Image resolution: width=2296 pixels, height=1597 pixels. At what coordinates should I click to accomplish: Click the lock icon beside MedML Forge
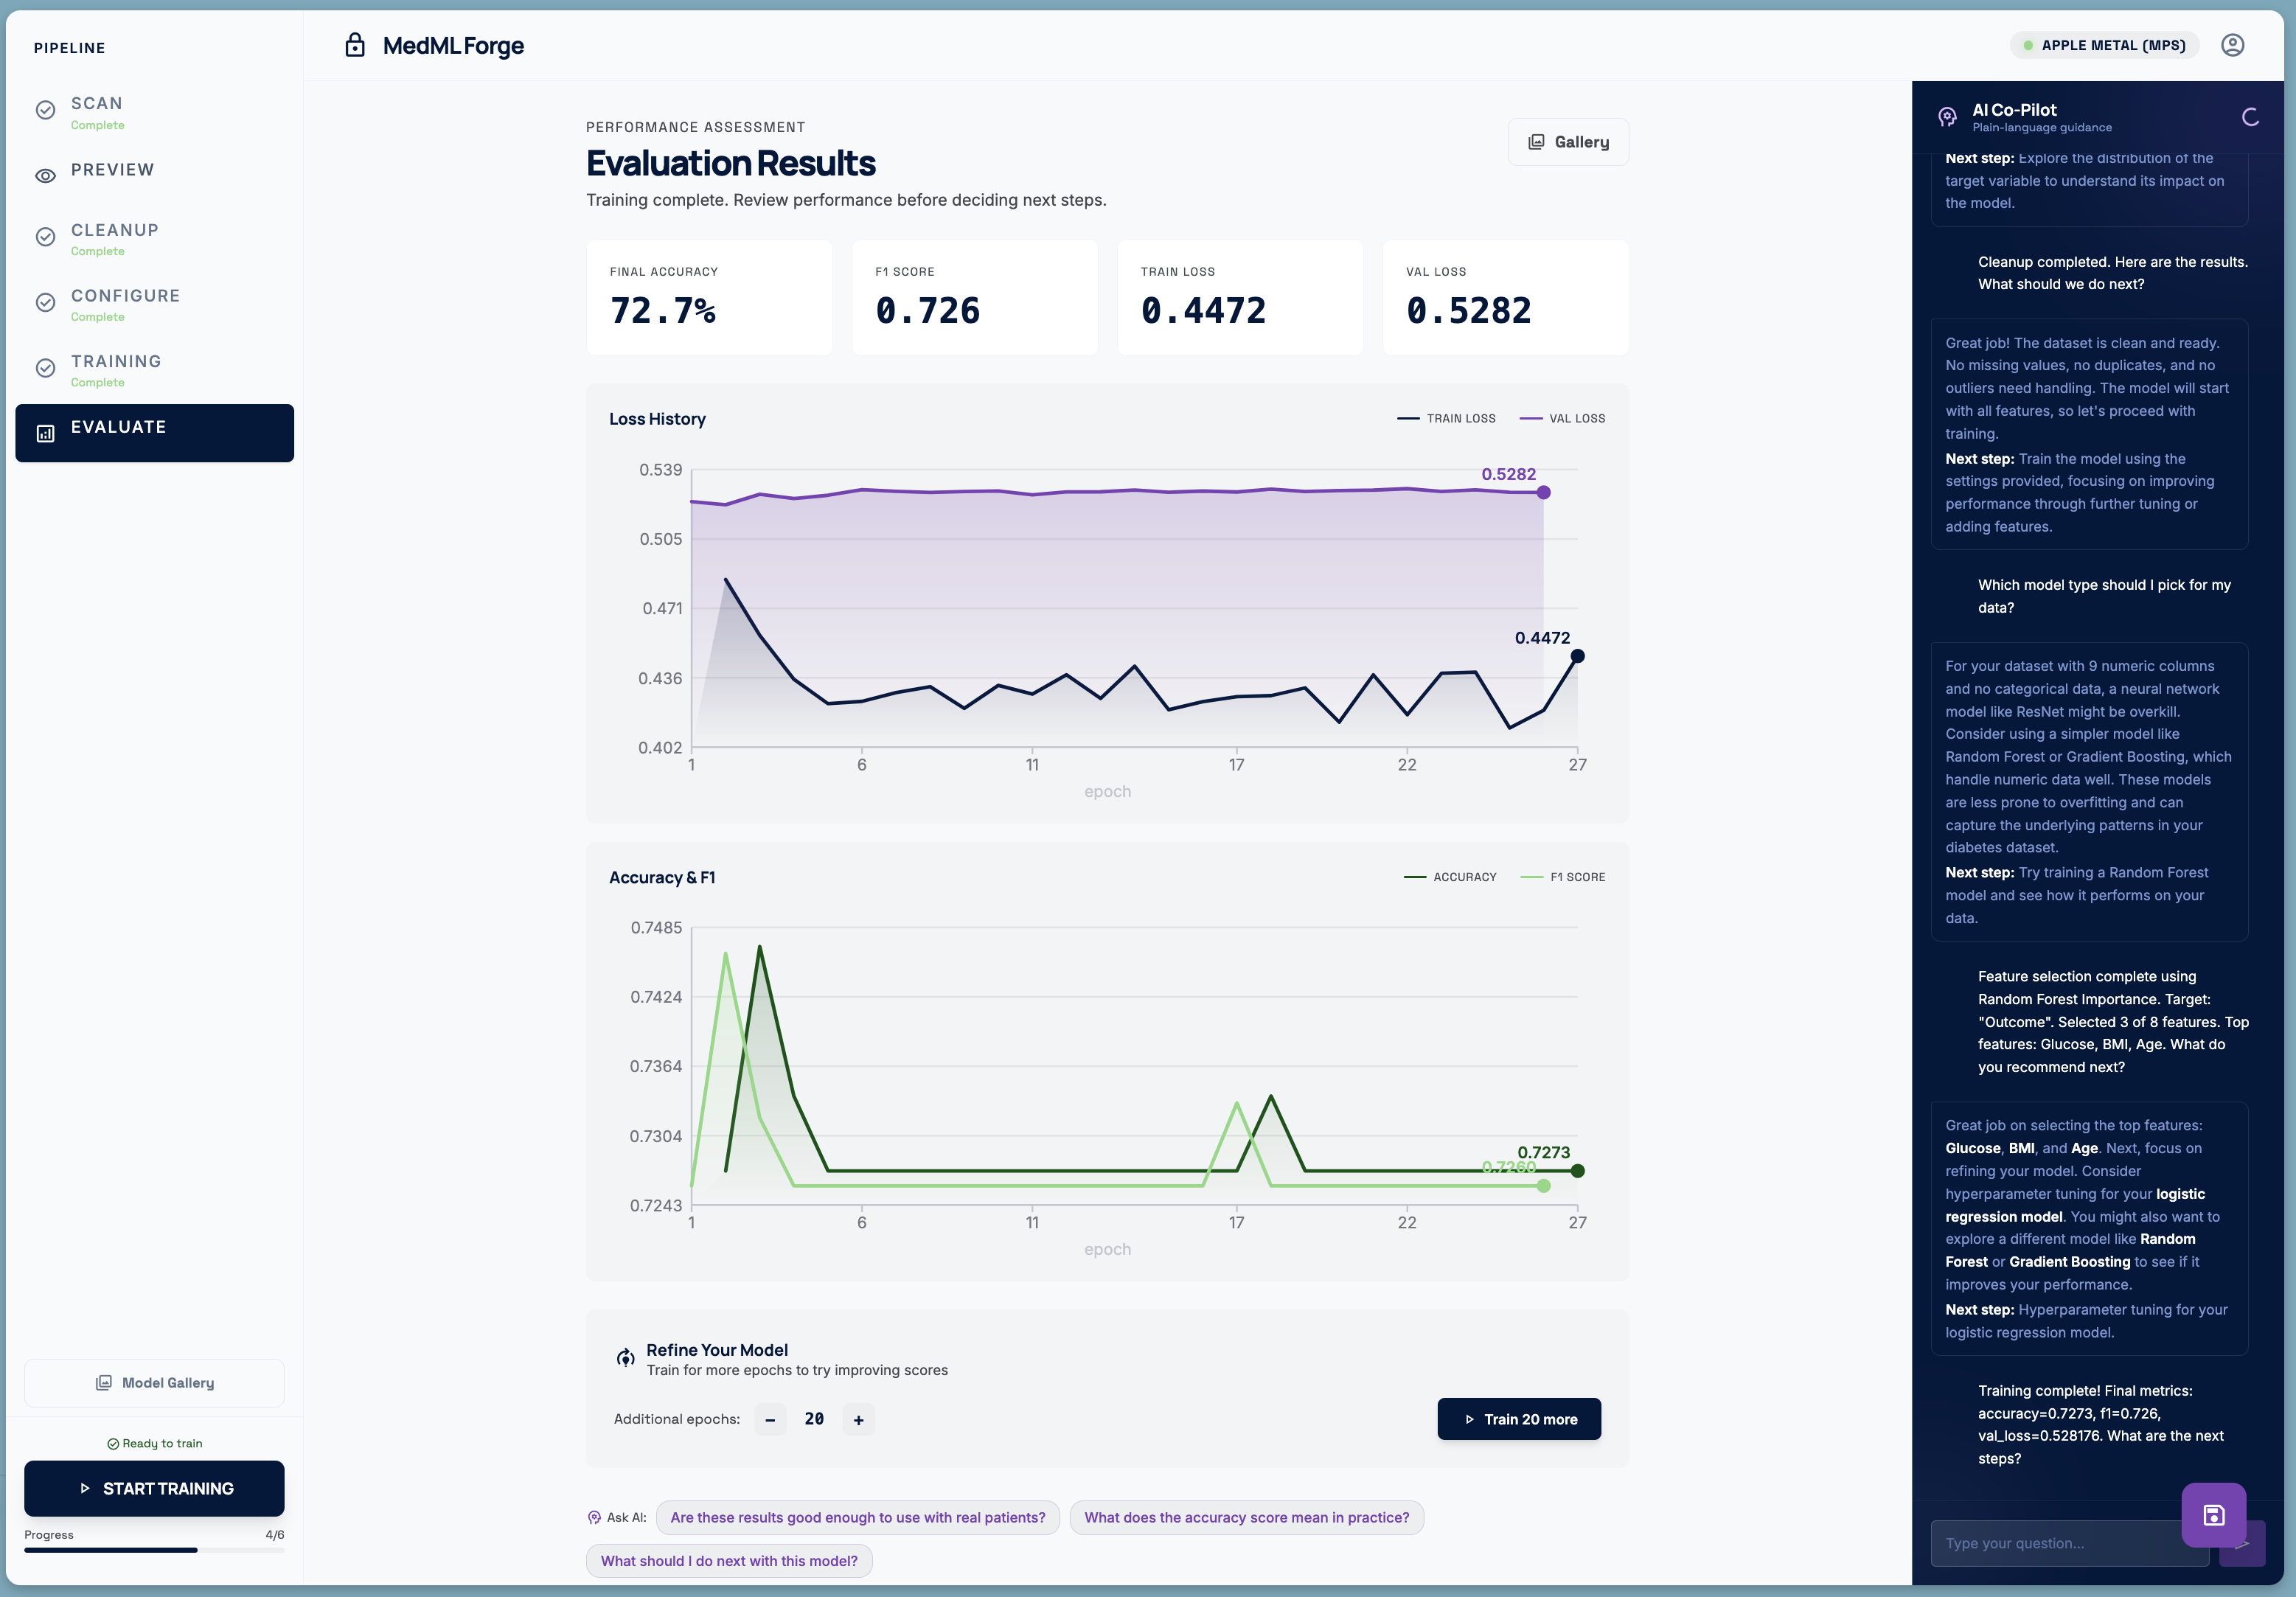(354, 46)
